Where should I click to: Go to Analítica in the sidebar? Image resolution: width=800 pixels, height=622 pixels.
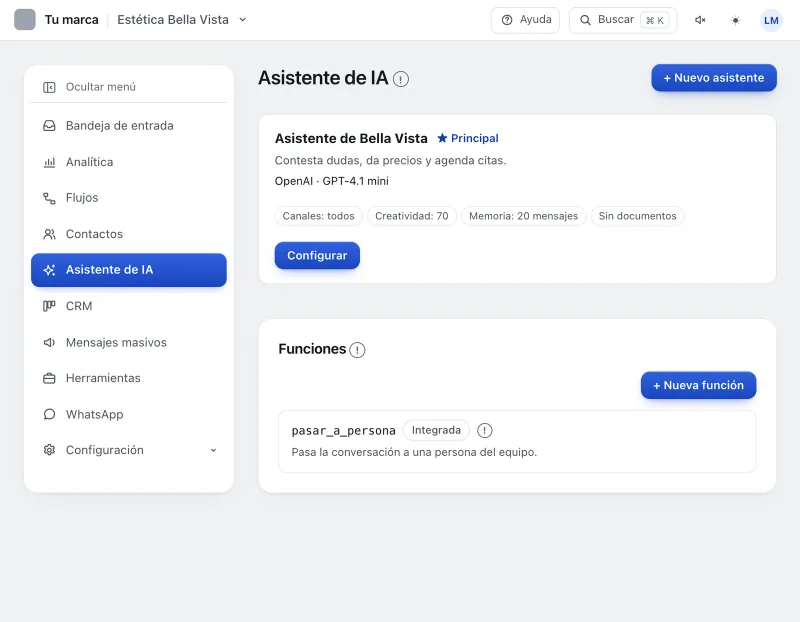[x=129, y=162]
